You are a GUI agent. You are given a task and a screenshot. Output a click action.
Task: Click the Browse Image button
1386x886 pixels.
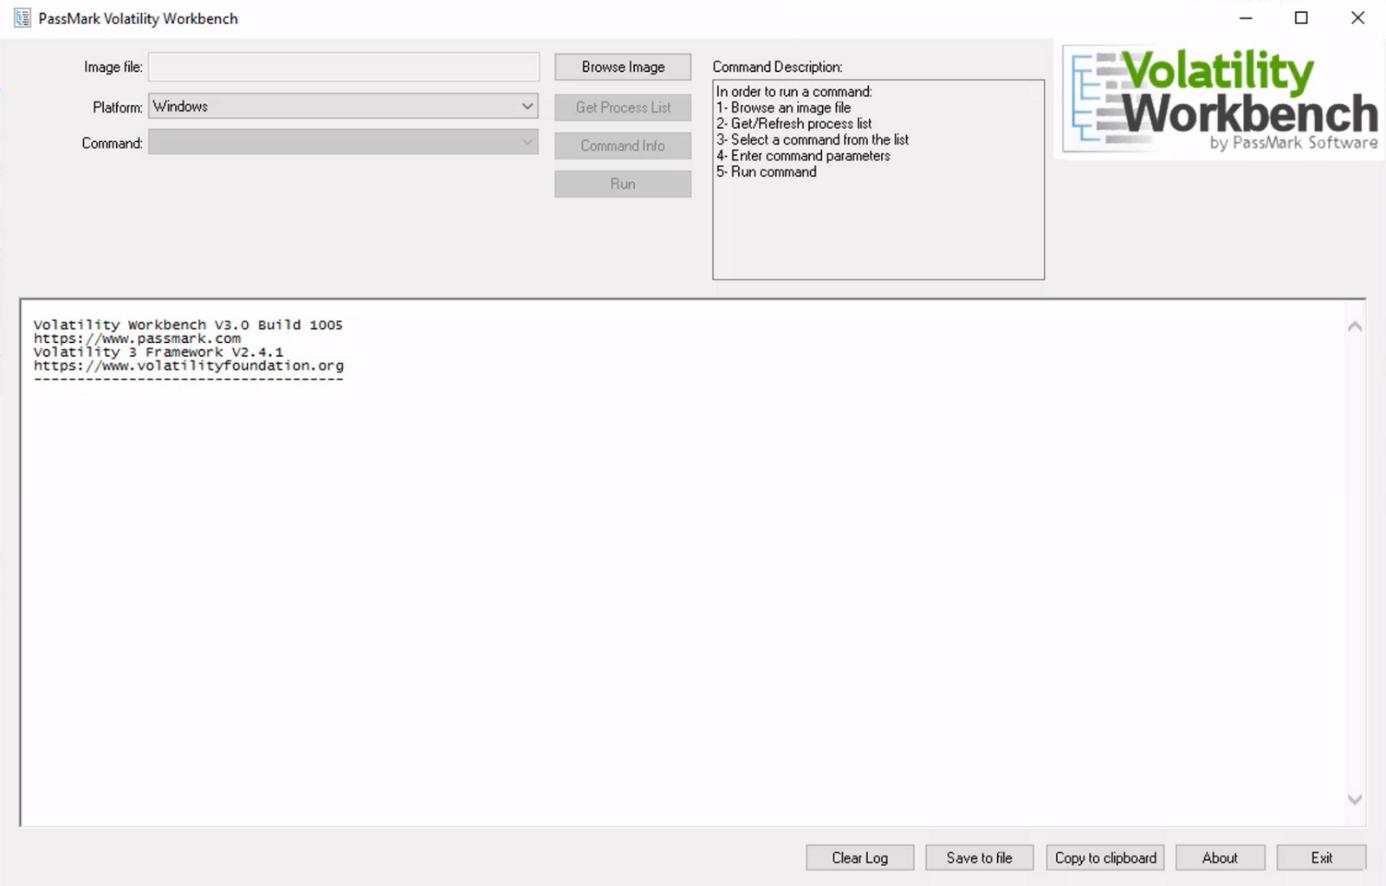pos(623,67)
